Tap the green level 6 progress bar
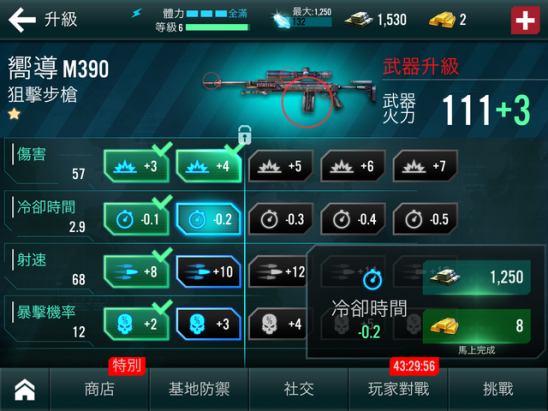Viewport: 548px width, 411px height. point(217,27)
